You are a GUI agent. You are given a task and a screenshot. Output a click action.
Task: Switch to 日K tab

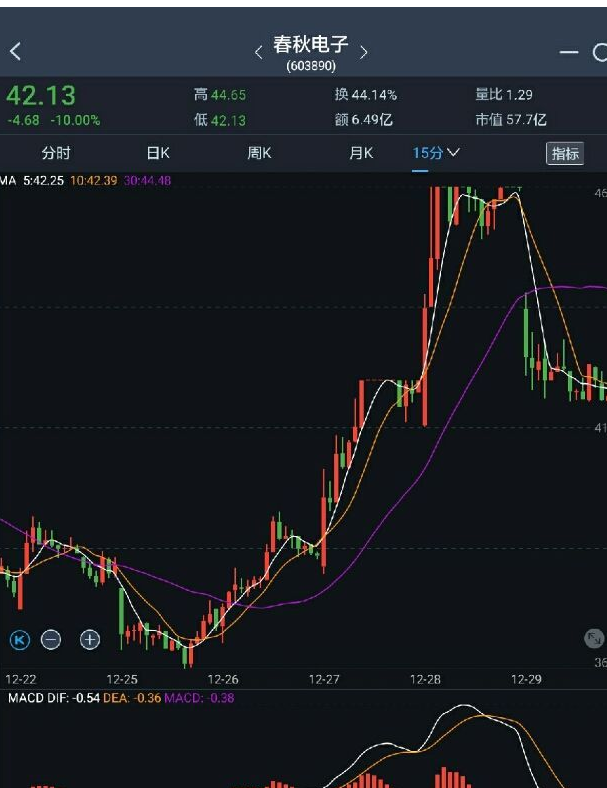click(x=158, y=153)
